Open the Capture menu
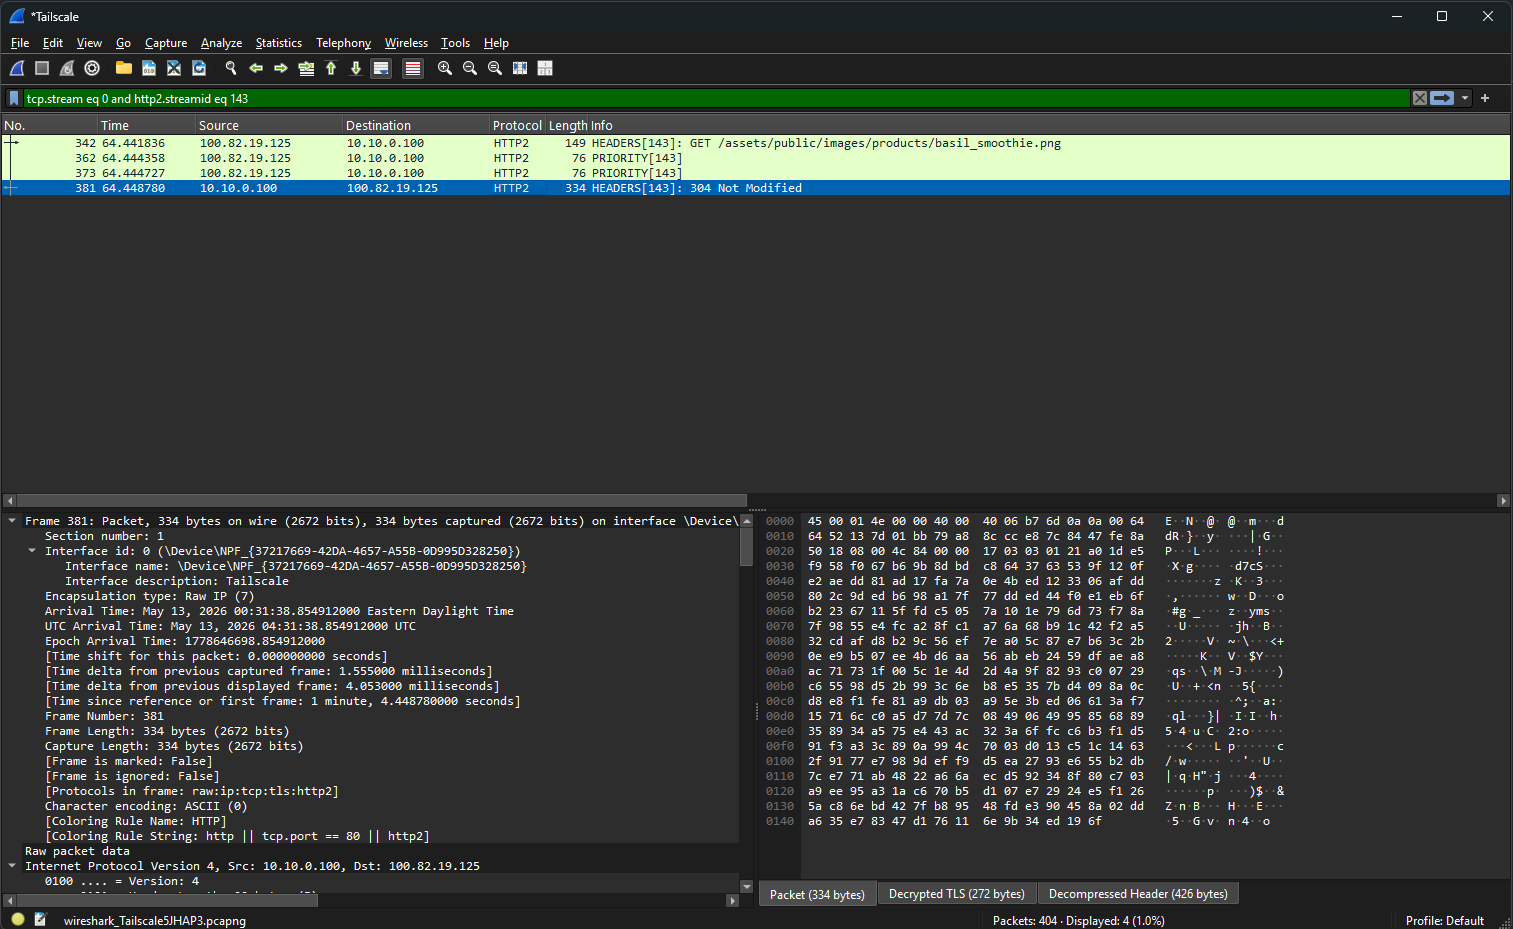Image resolution: width=1513 pixels, height=929 pixels. pos(166,43)
